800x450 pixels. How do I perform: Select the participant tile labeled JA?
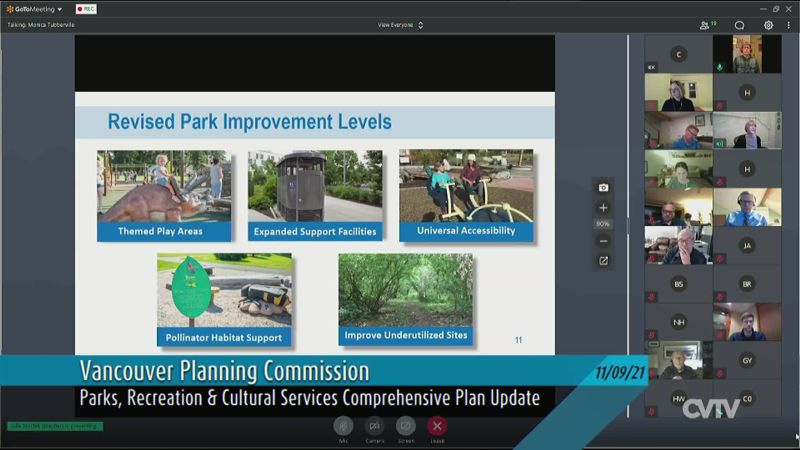point(747,246)
